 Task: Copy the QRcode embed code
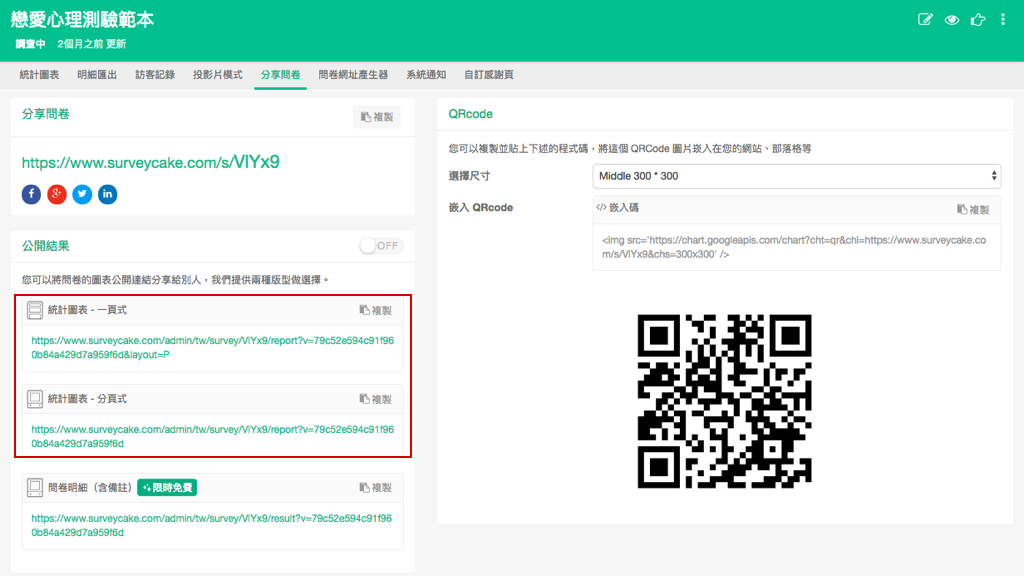pyautogui.click(x=973, y=209)
